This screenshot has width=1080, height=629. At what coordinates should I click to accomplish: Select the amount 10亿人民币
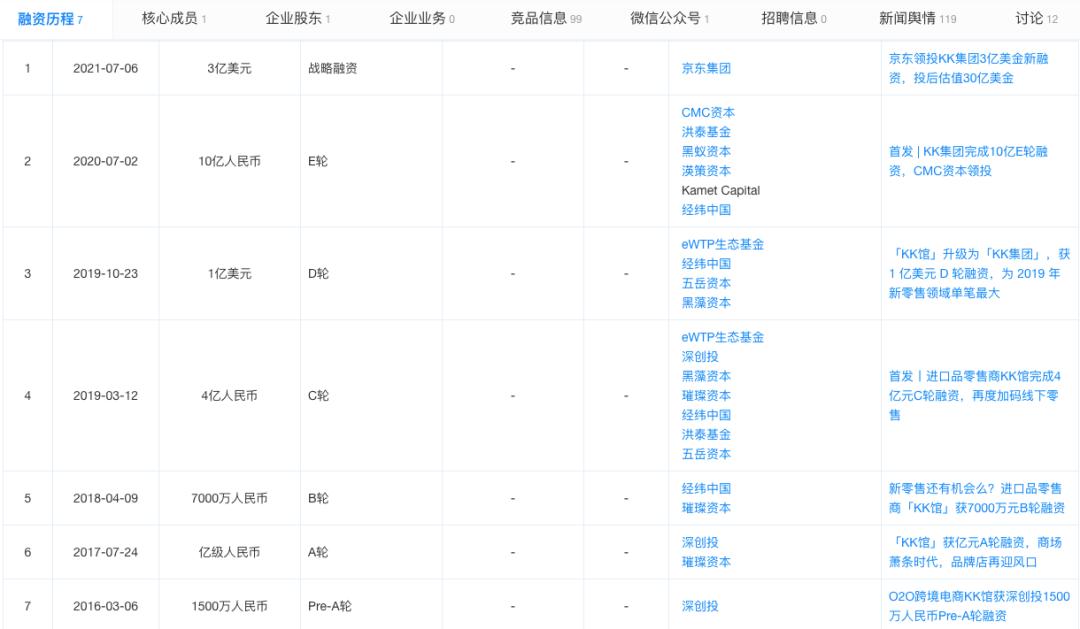[x=229, y=161]
